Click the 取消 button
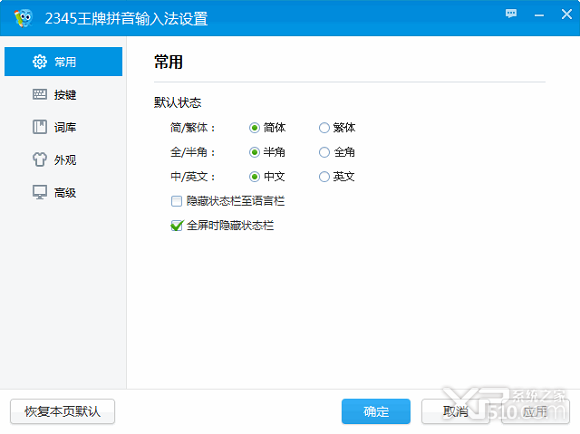580x434 pixels. pos(455,411)
